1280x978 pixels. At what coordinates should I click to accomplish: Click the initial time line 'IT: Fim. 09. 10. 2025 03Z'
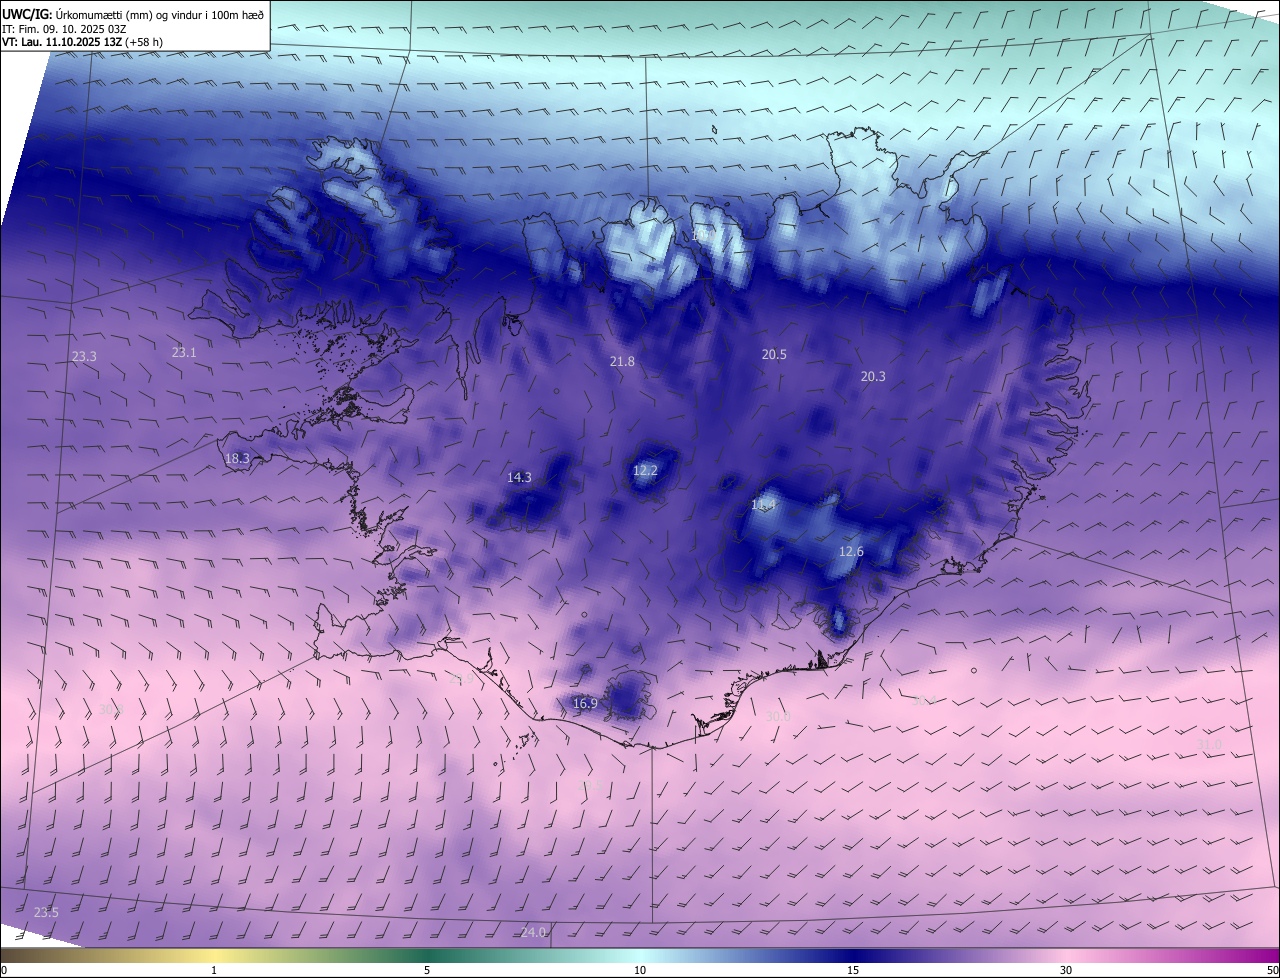pyautogui.click(x=64, y=29)
